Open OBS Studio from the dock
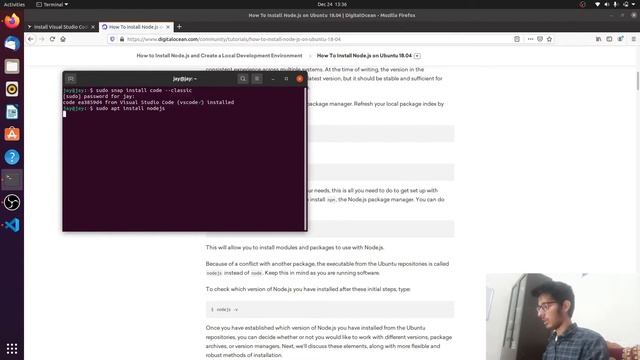Viewport: 640px width, 360px height. [x=12, y=202]
